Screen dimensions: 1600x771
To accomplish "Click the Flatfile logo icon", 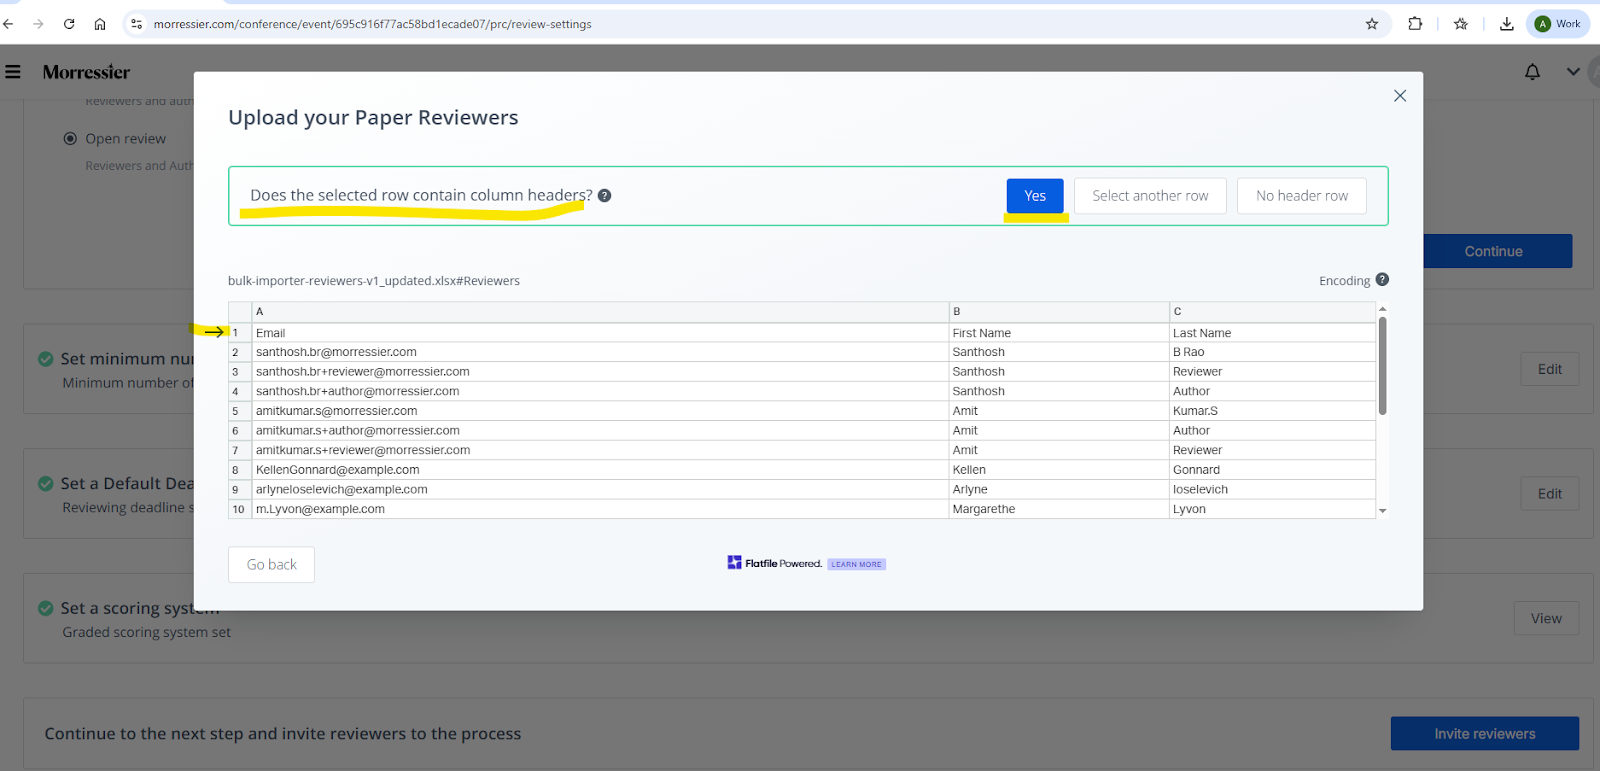I will tap(735, 563).
